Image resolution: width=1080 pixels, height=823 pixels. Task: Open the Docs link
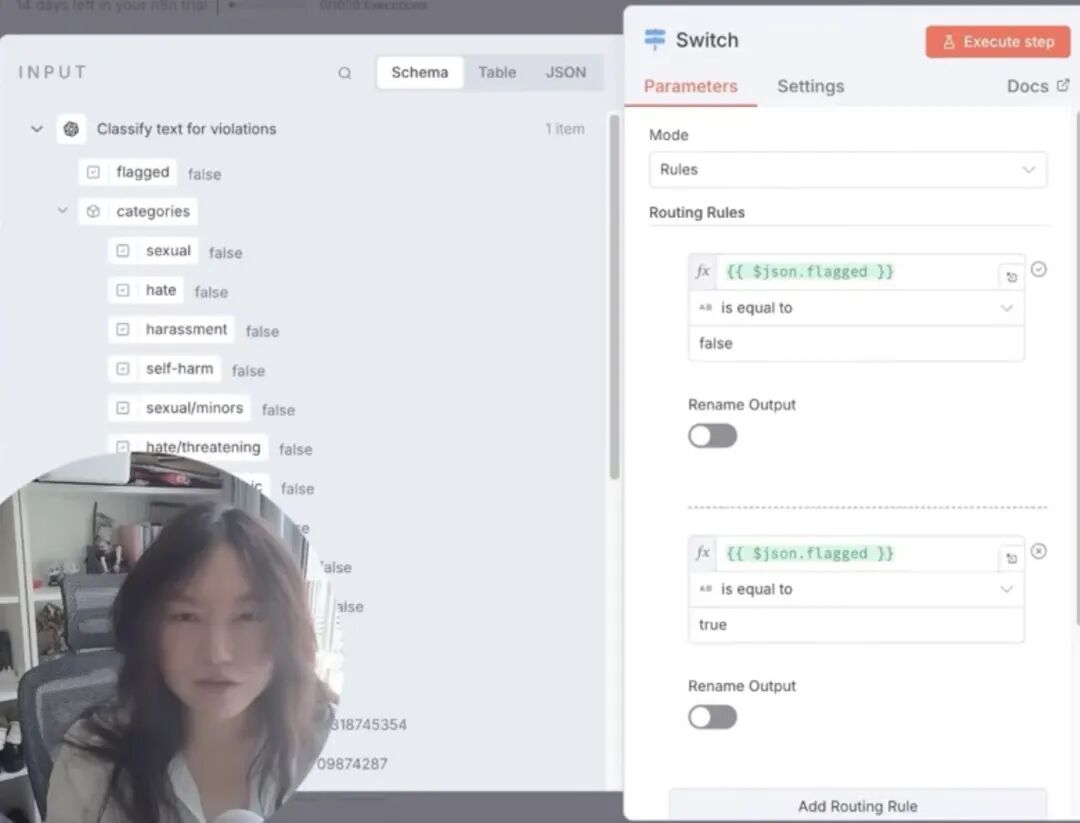pos(1037,86)
